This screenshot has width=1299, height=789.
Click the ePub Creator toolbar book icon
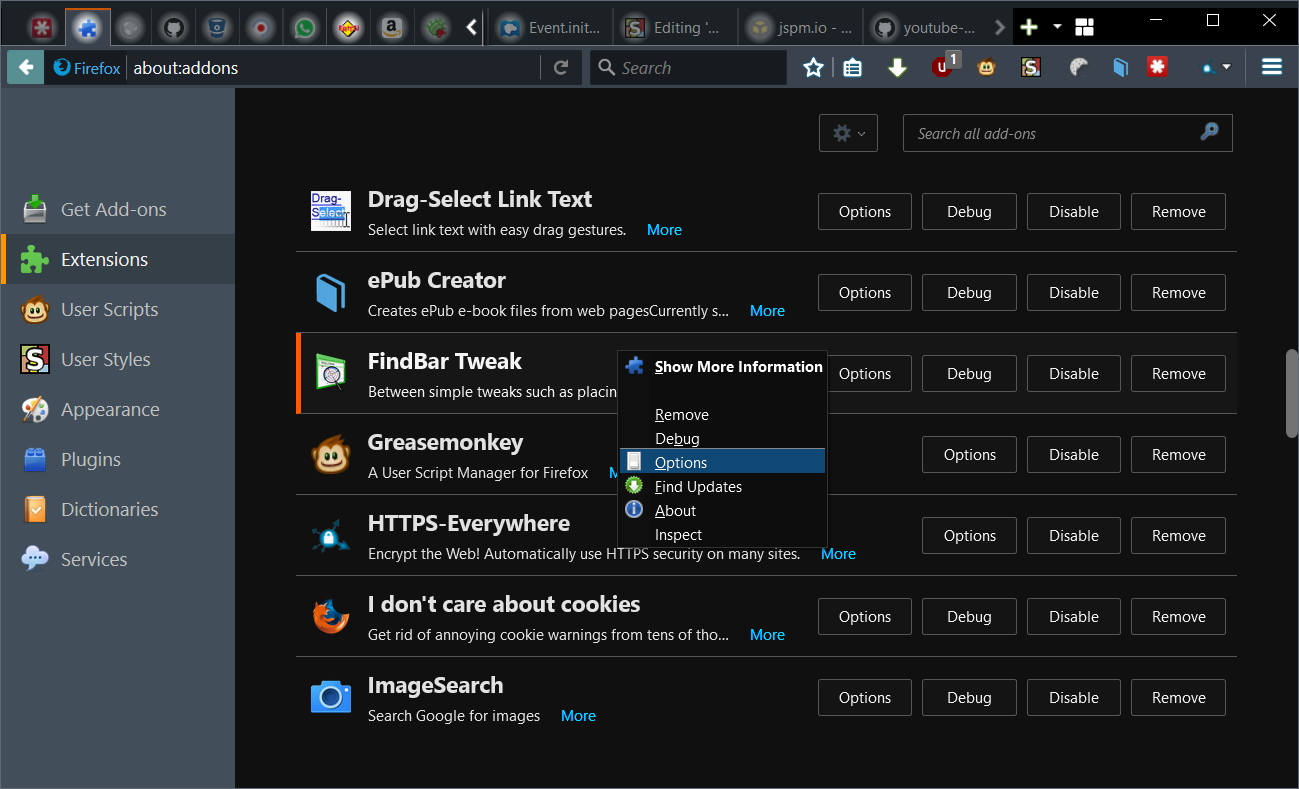pos(1120,67)
